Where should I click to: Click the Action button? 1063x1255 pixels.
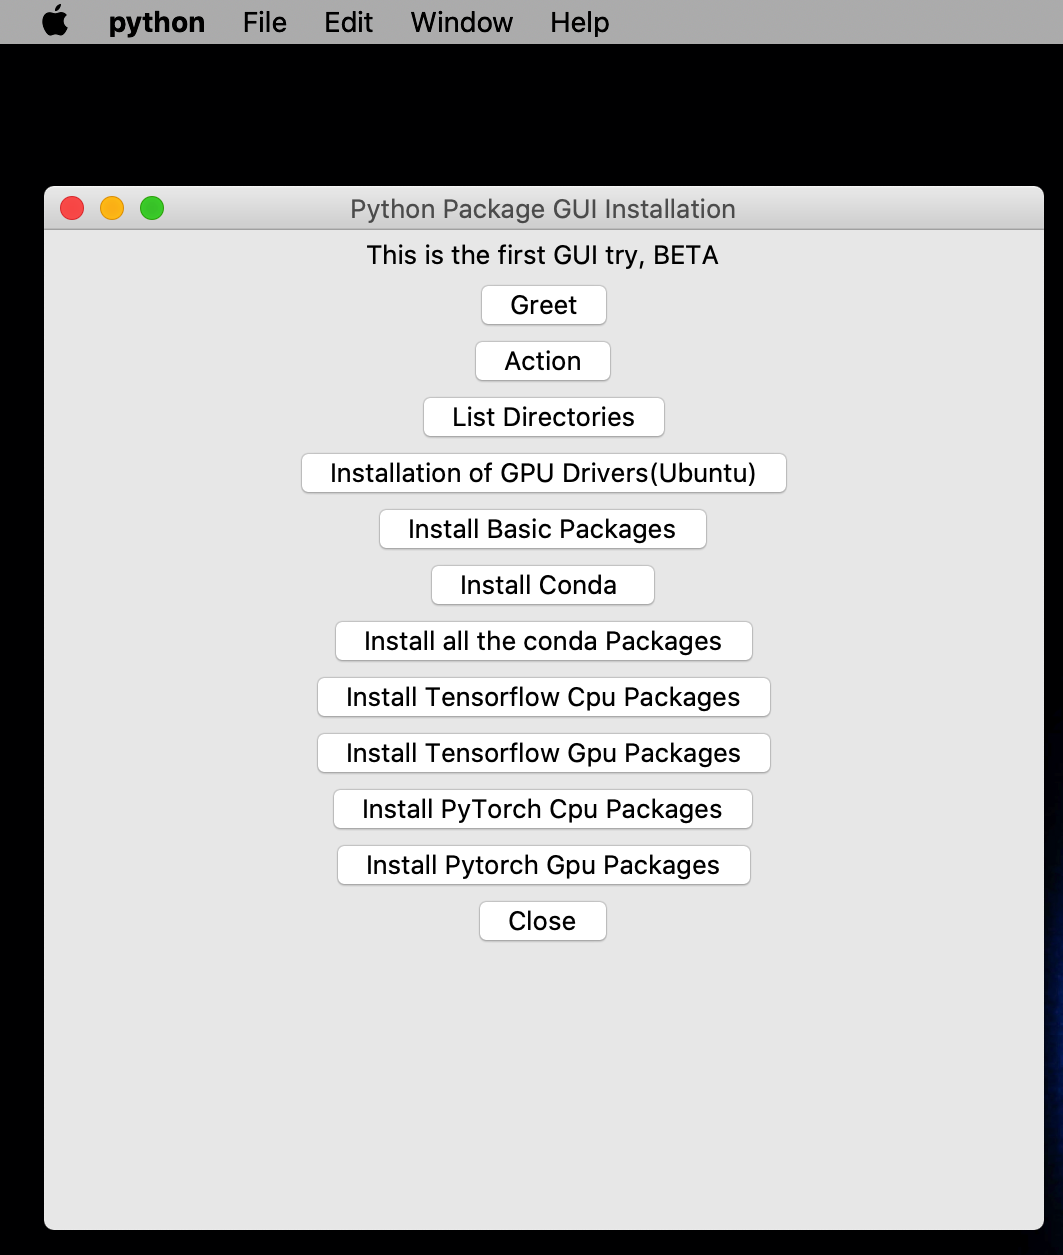[543, 361]
